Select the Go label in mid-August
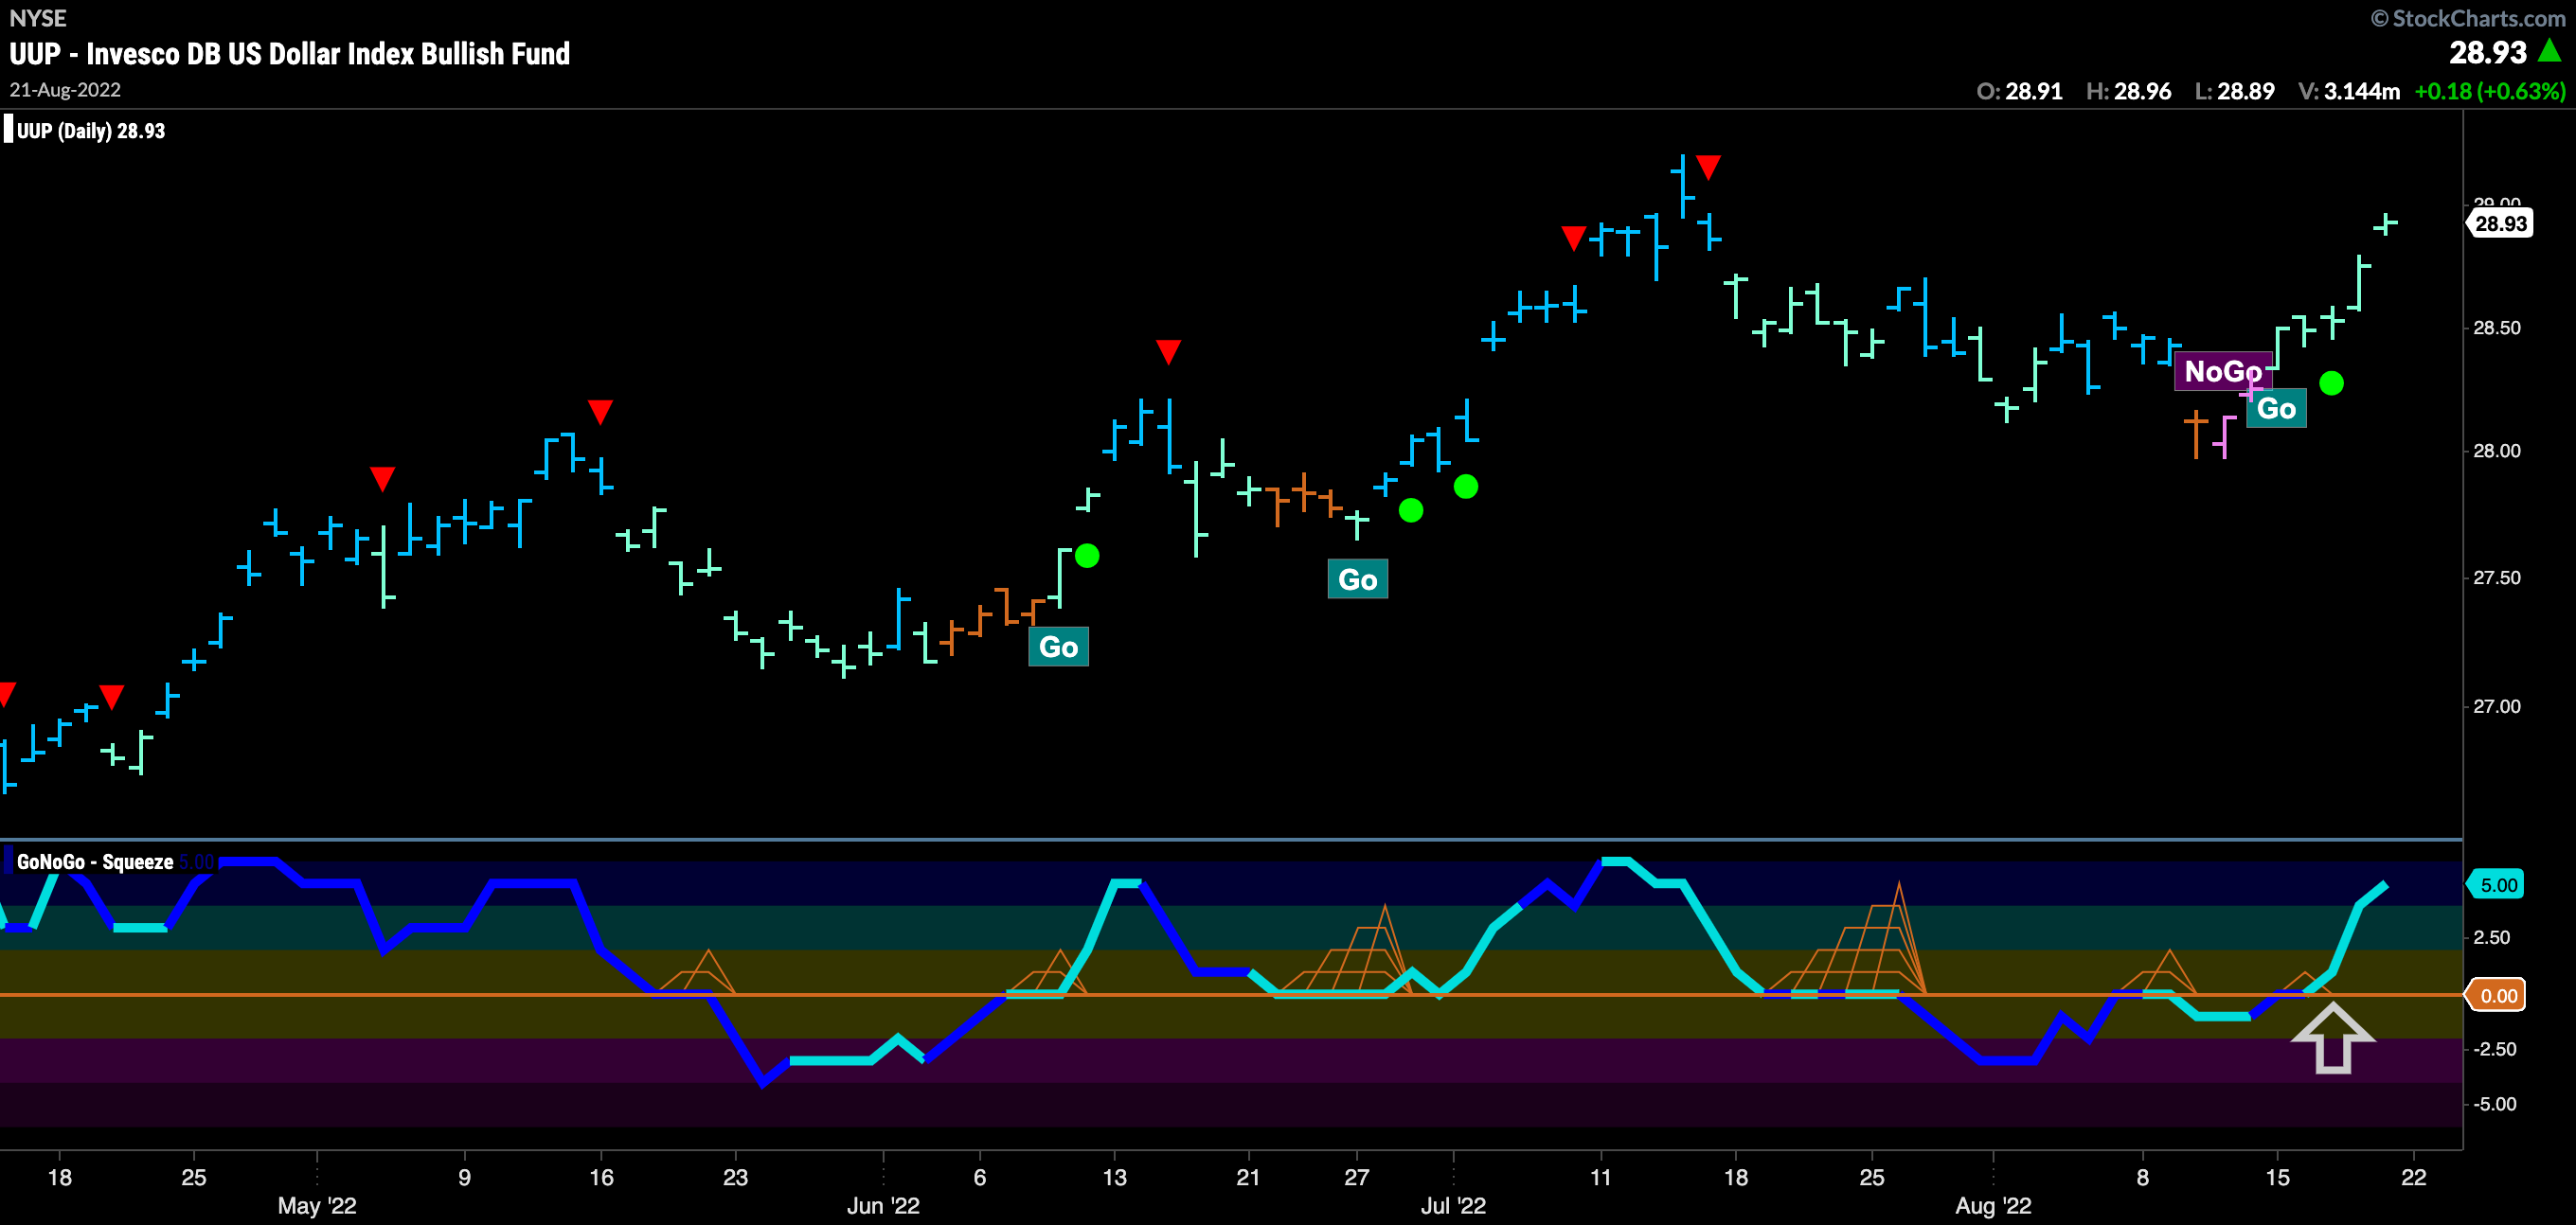 [x=2276, y=408]
